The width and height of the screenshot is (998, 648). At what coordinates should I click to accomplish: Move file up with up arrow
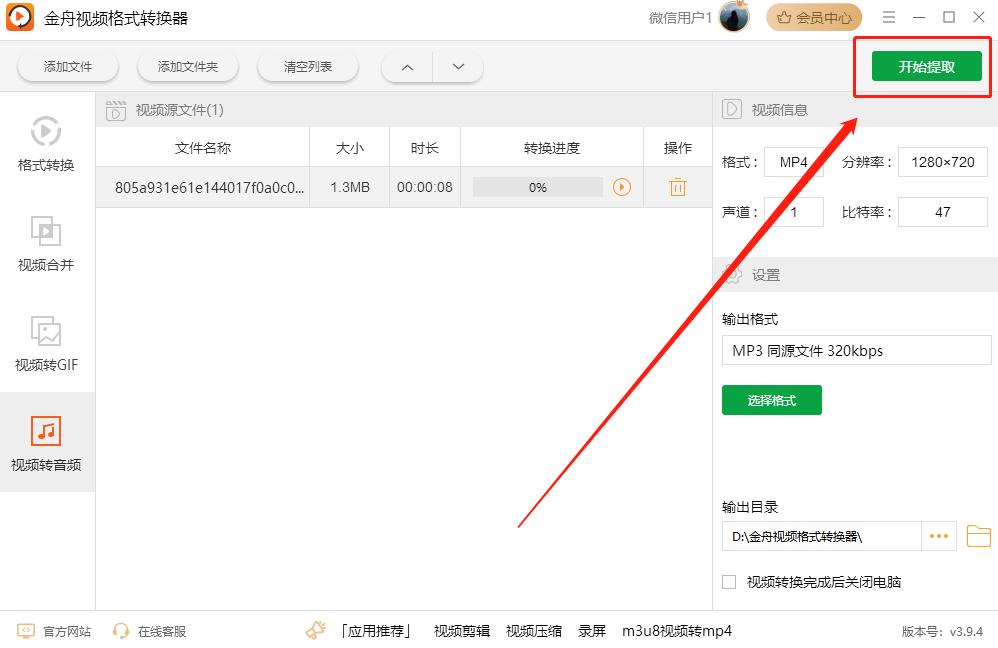tap(406, 66)
